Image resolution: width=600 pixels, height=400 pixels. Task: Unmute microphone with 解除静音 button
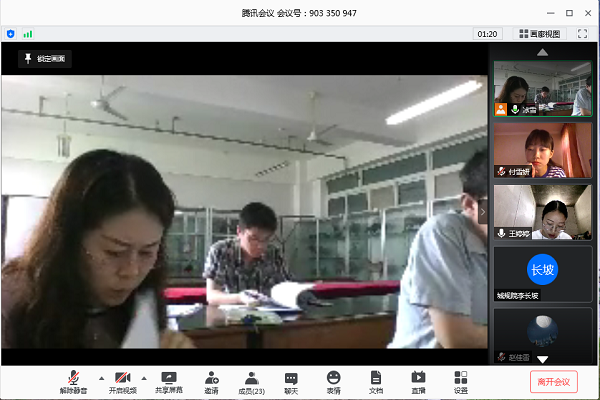click(73, 381)
